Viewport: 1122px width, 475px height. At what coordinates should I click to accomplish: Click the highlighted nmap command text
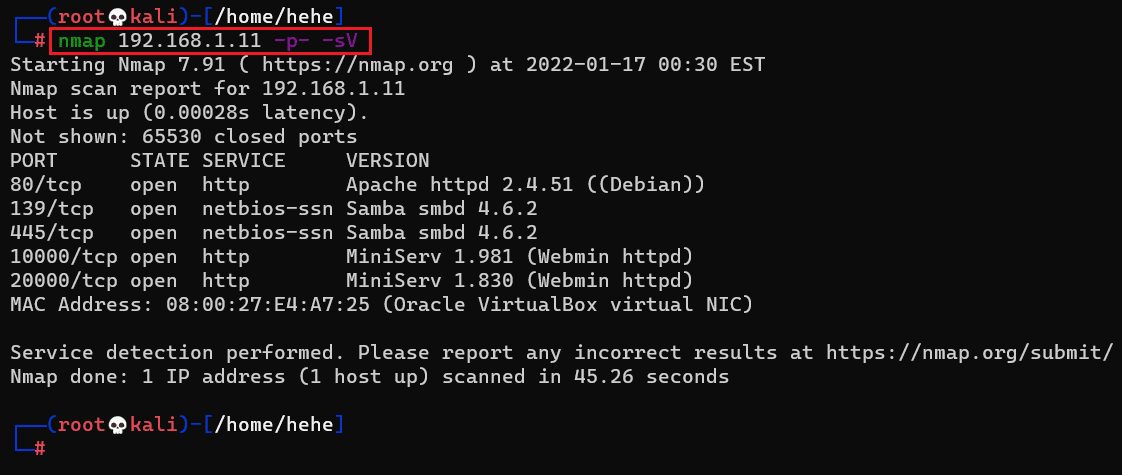click(208, 41)
